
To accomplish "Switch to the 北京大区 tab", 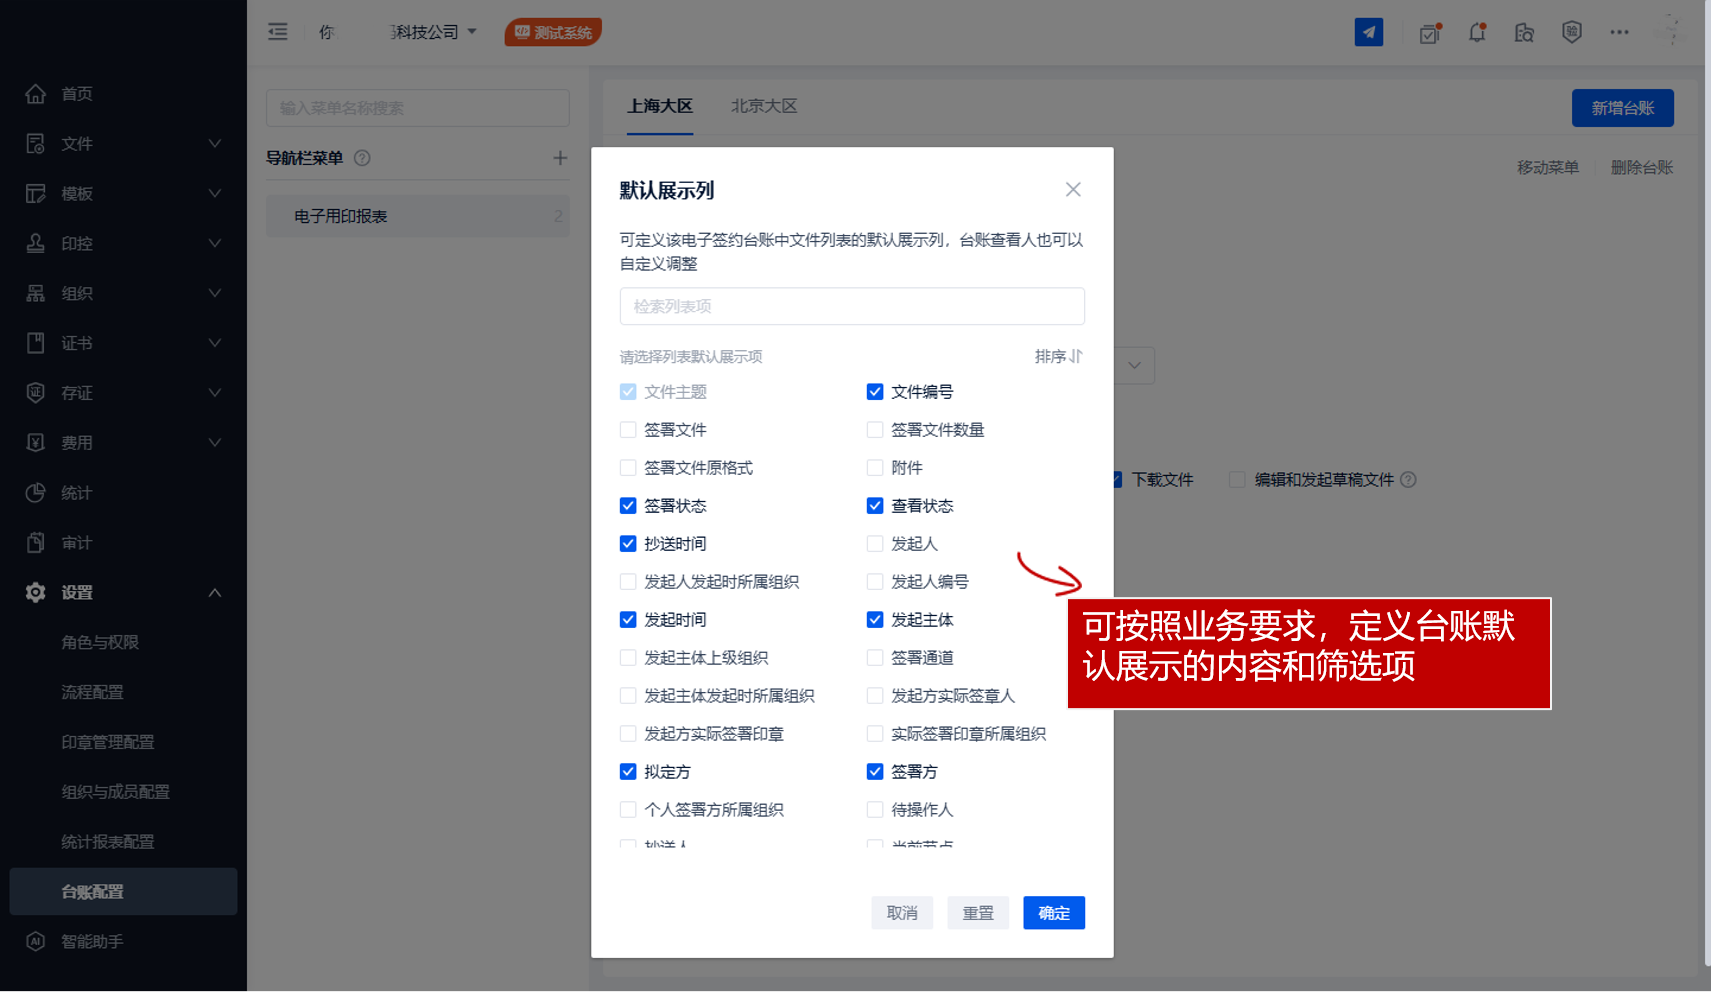I will pyautogui.click(x=764, y=106).
